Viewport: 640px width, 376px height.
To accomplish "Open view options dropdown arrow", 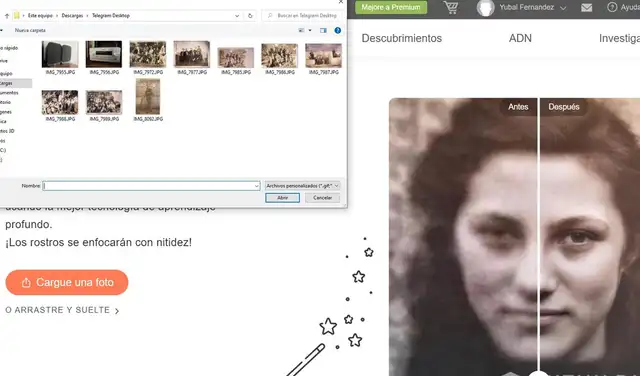I will pos(310,30).
